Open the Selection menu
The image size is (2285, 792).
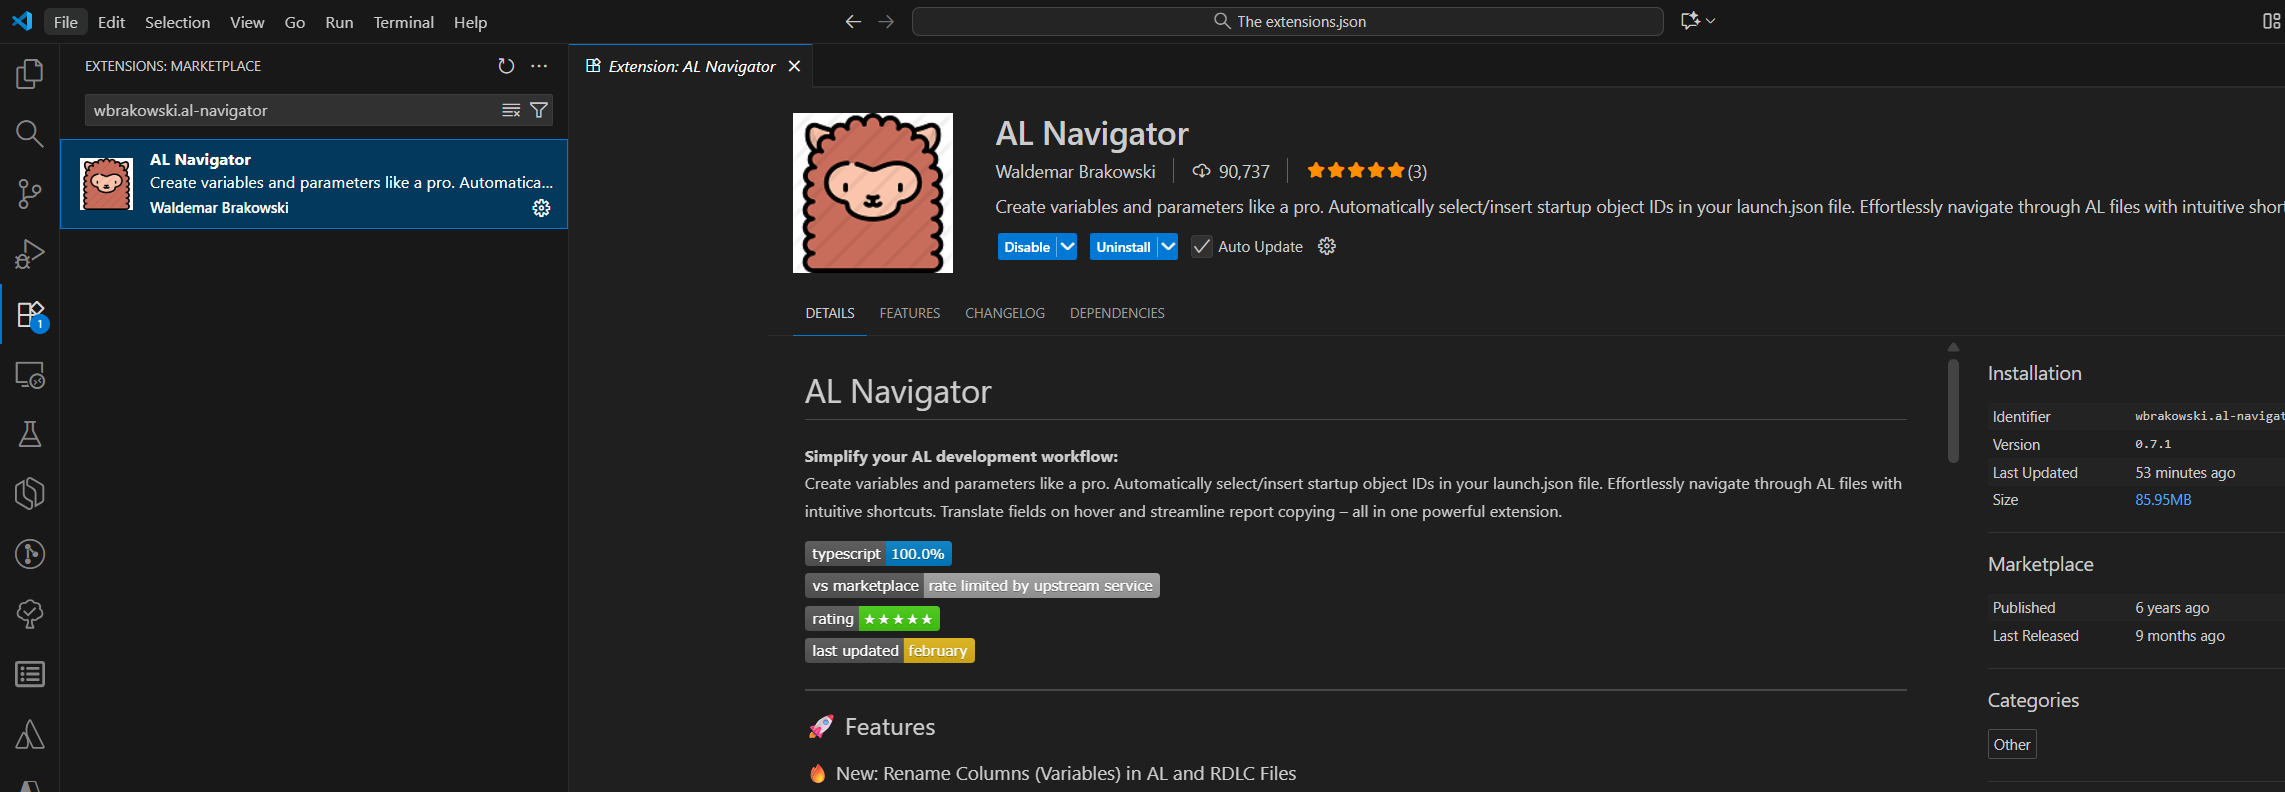point(177,22)
